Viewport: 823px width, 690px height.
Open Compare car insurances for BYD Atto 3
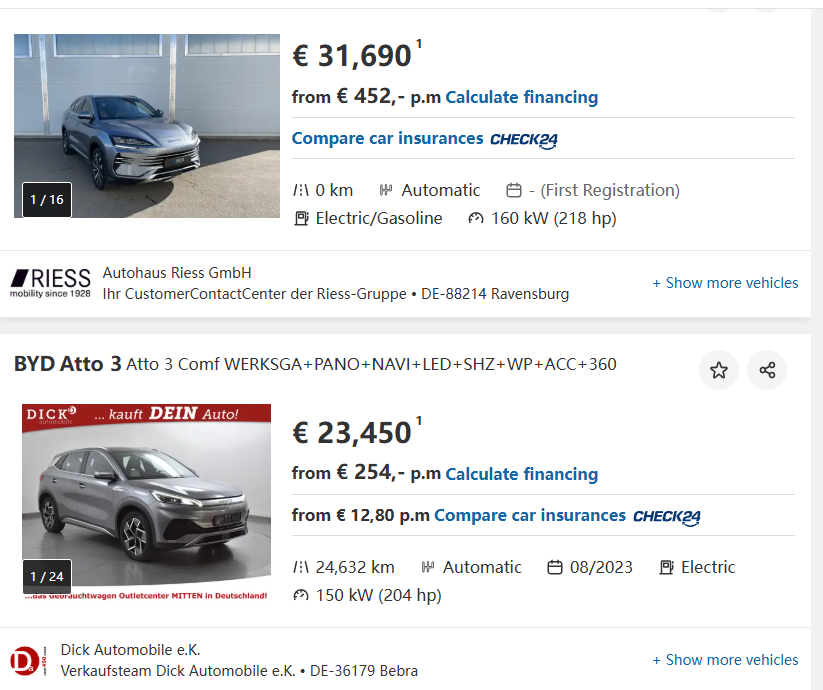[x=529, y=515]
